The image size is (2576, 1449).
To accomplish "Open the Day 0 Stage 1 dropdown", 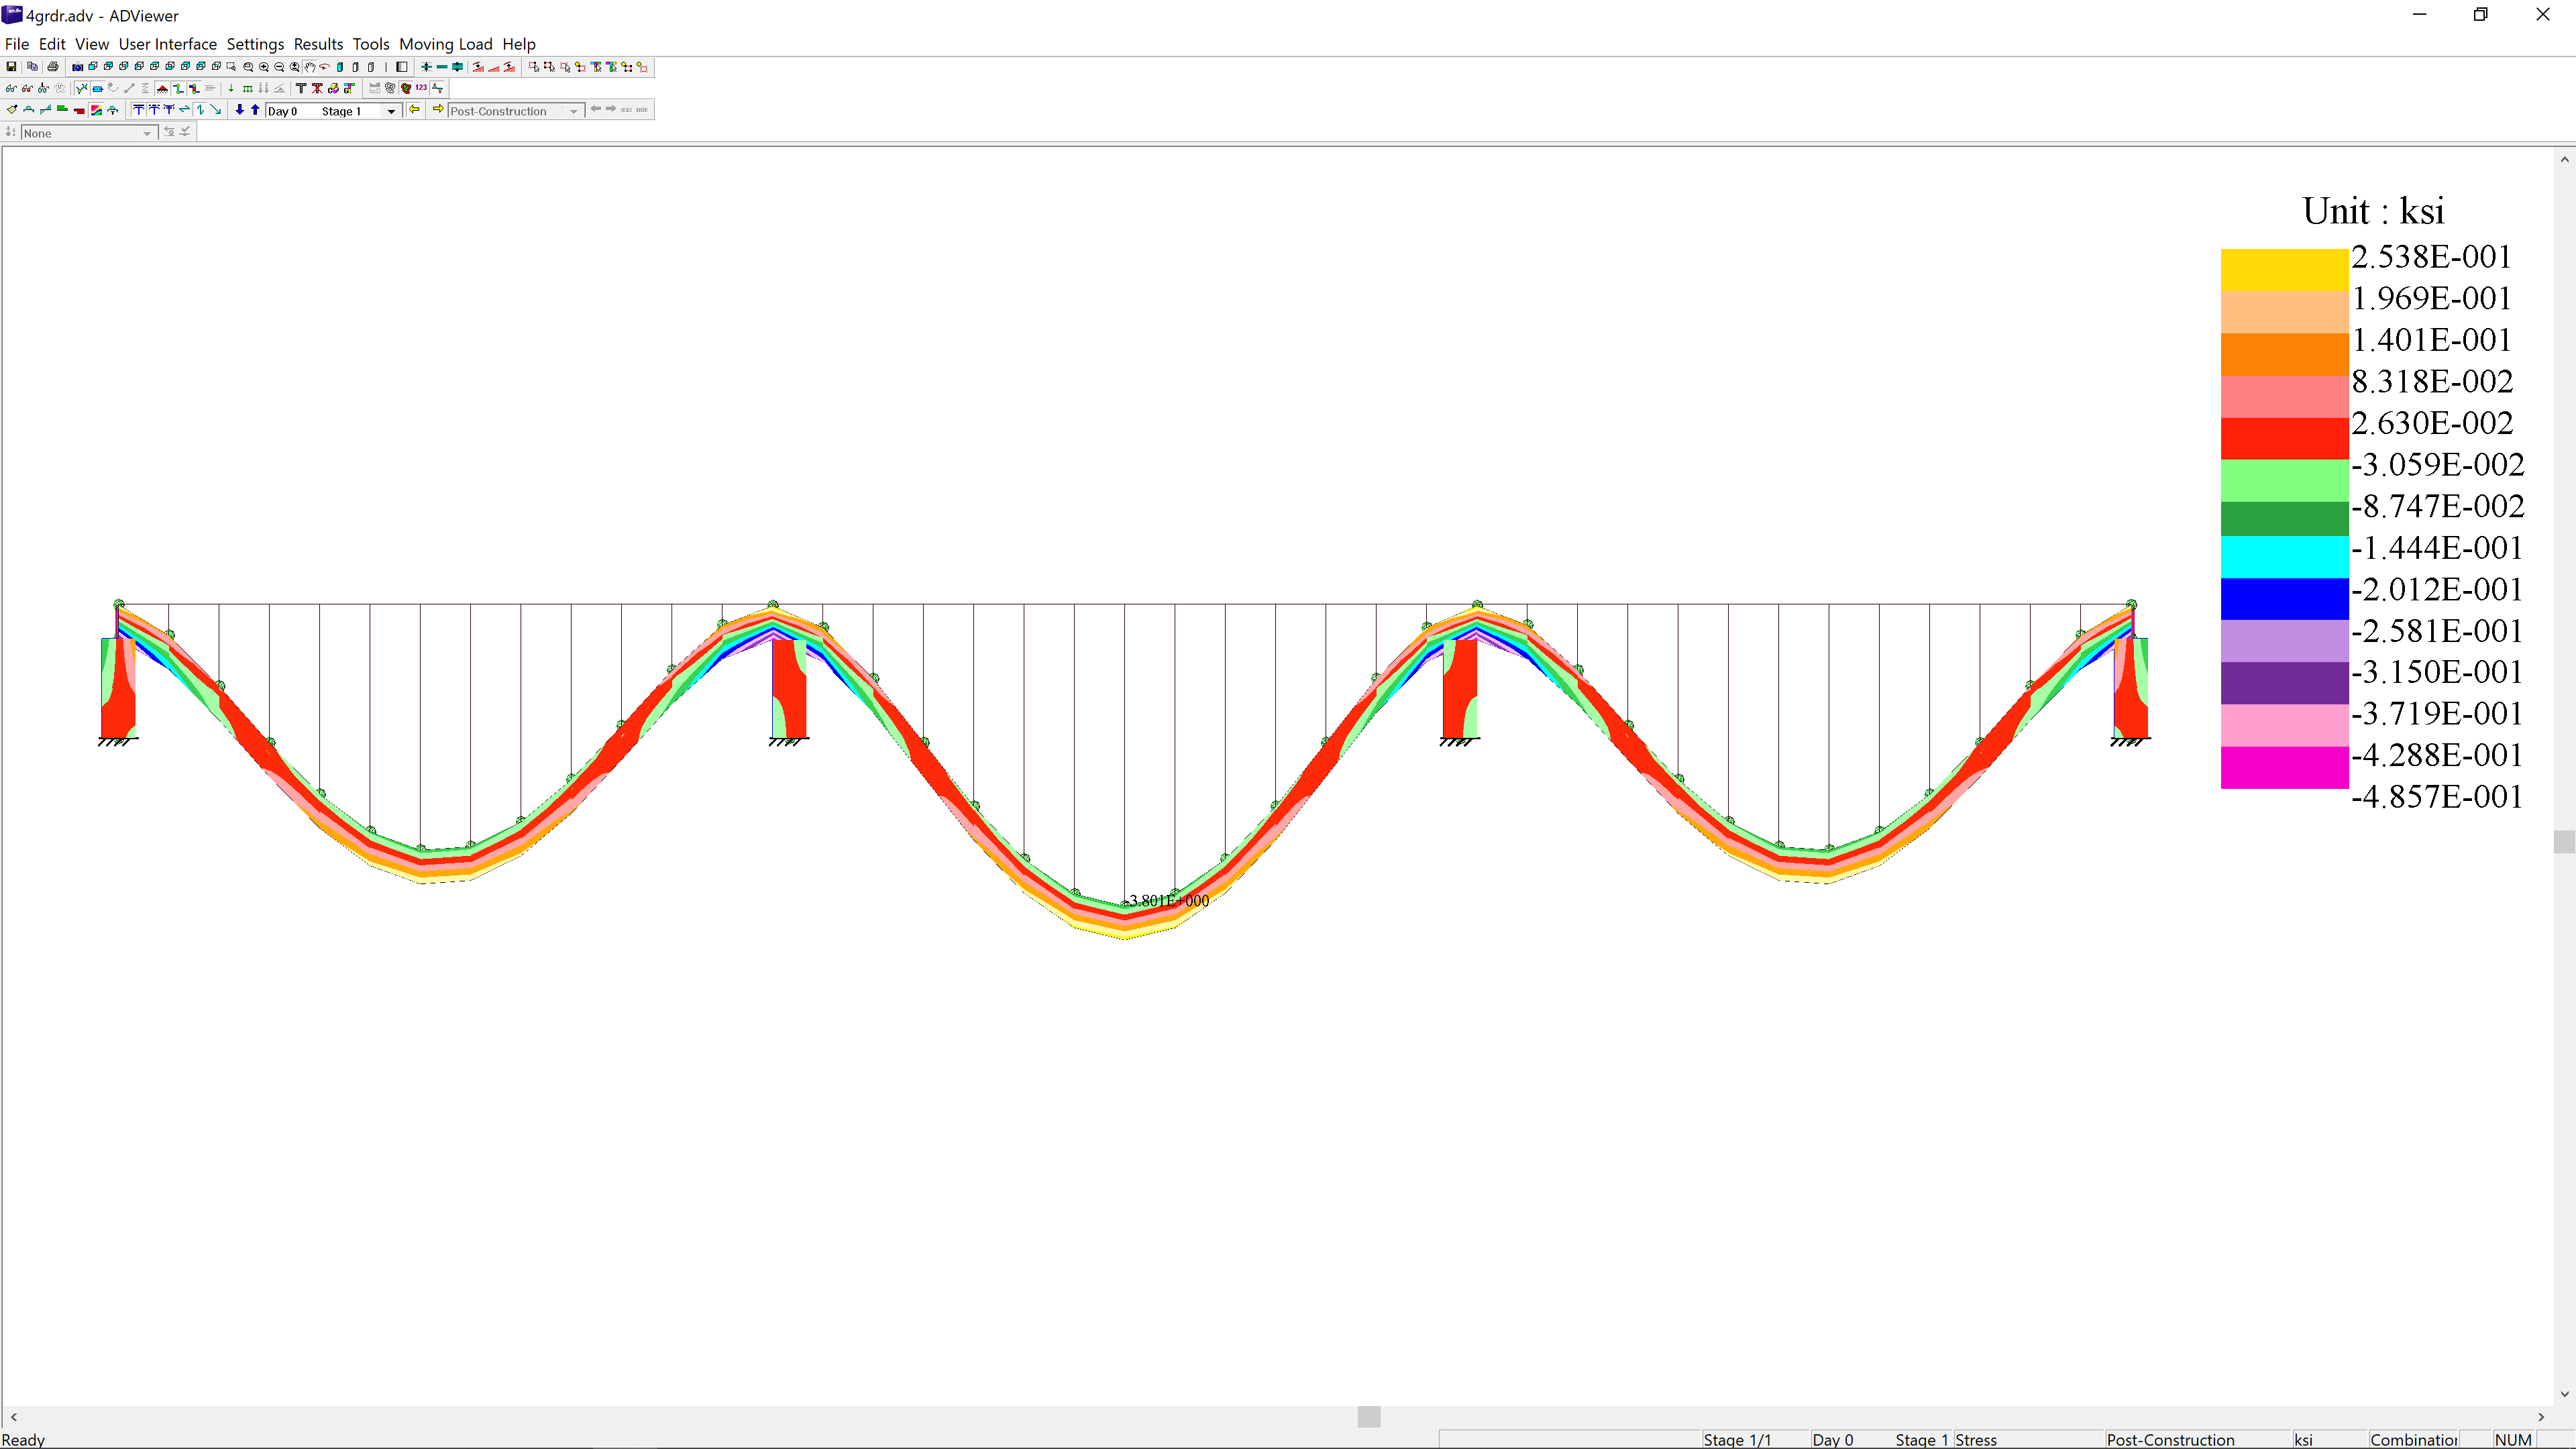I will [x=391, y=111].
